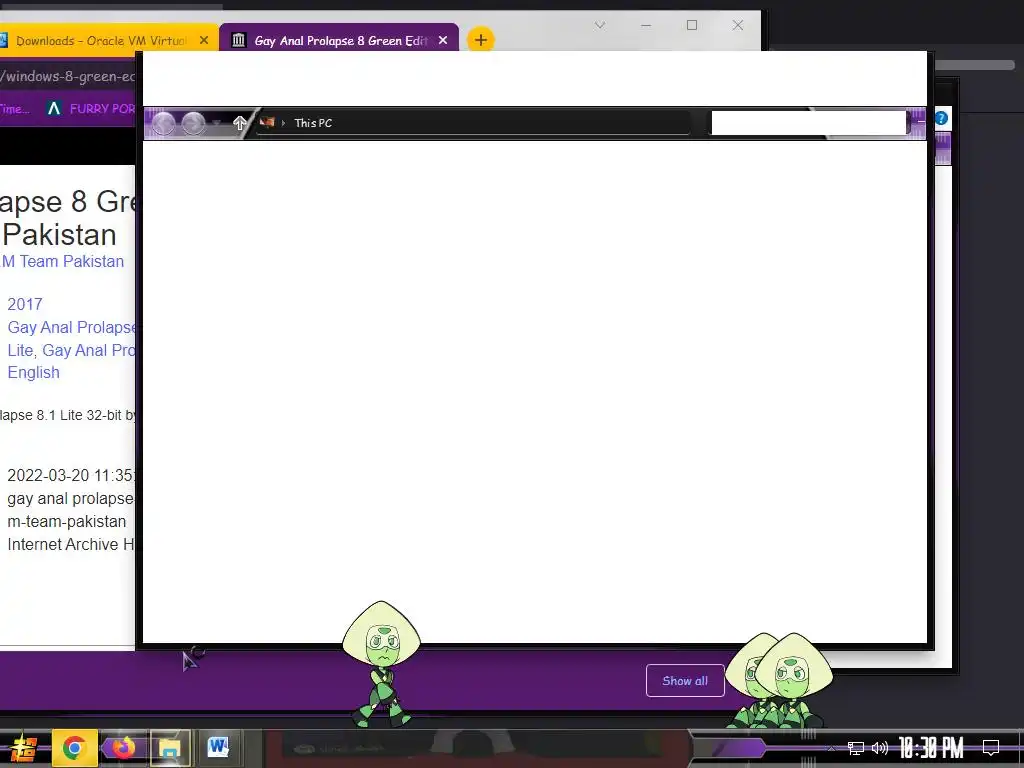This screenshot has height=768, width=1024.
Task: Click the Explorer search box
Action: [x=808, y=123]
